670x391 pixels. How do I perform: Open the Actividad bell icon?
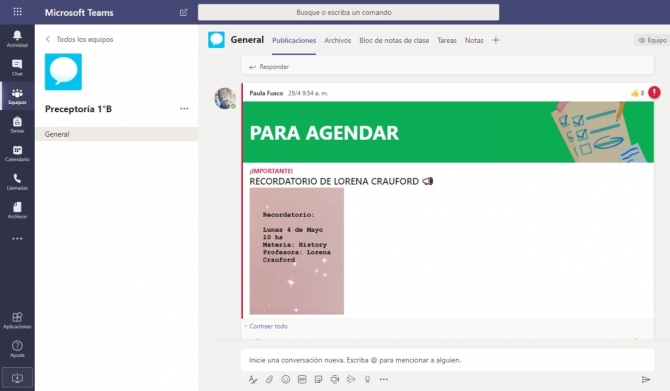coord(17,39)
